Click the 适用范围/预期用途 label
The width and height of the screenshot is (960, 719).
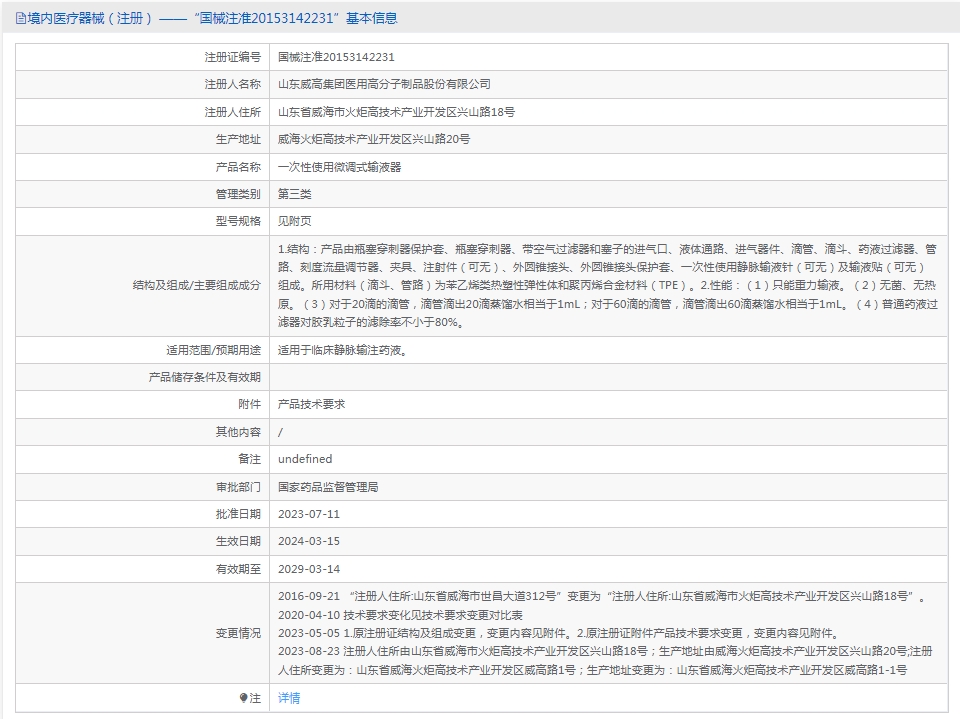[x=213, y=350]
